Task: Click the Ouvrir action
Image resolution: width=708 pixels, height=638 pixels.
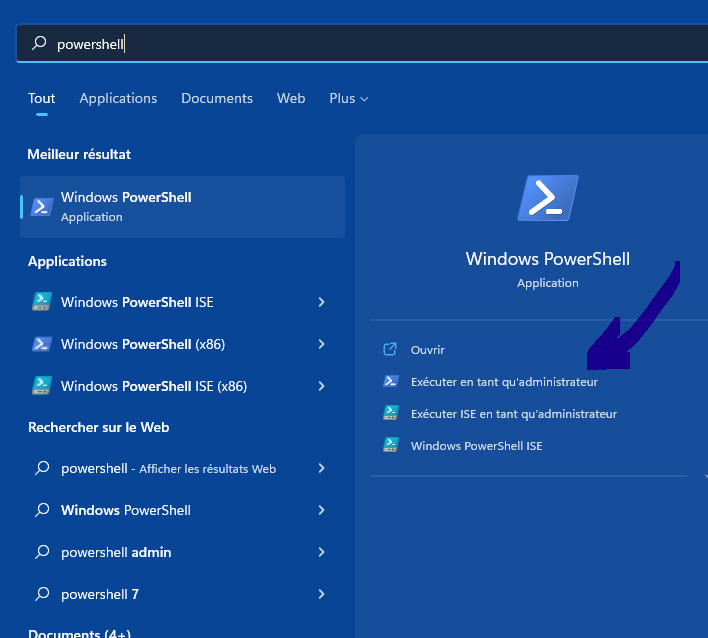Action: pyautogui.click(x=427, y=350)
